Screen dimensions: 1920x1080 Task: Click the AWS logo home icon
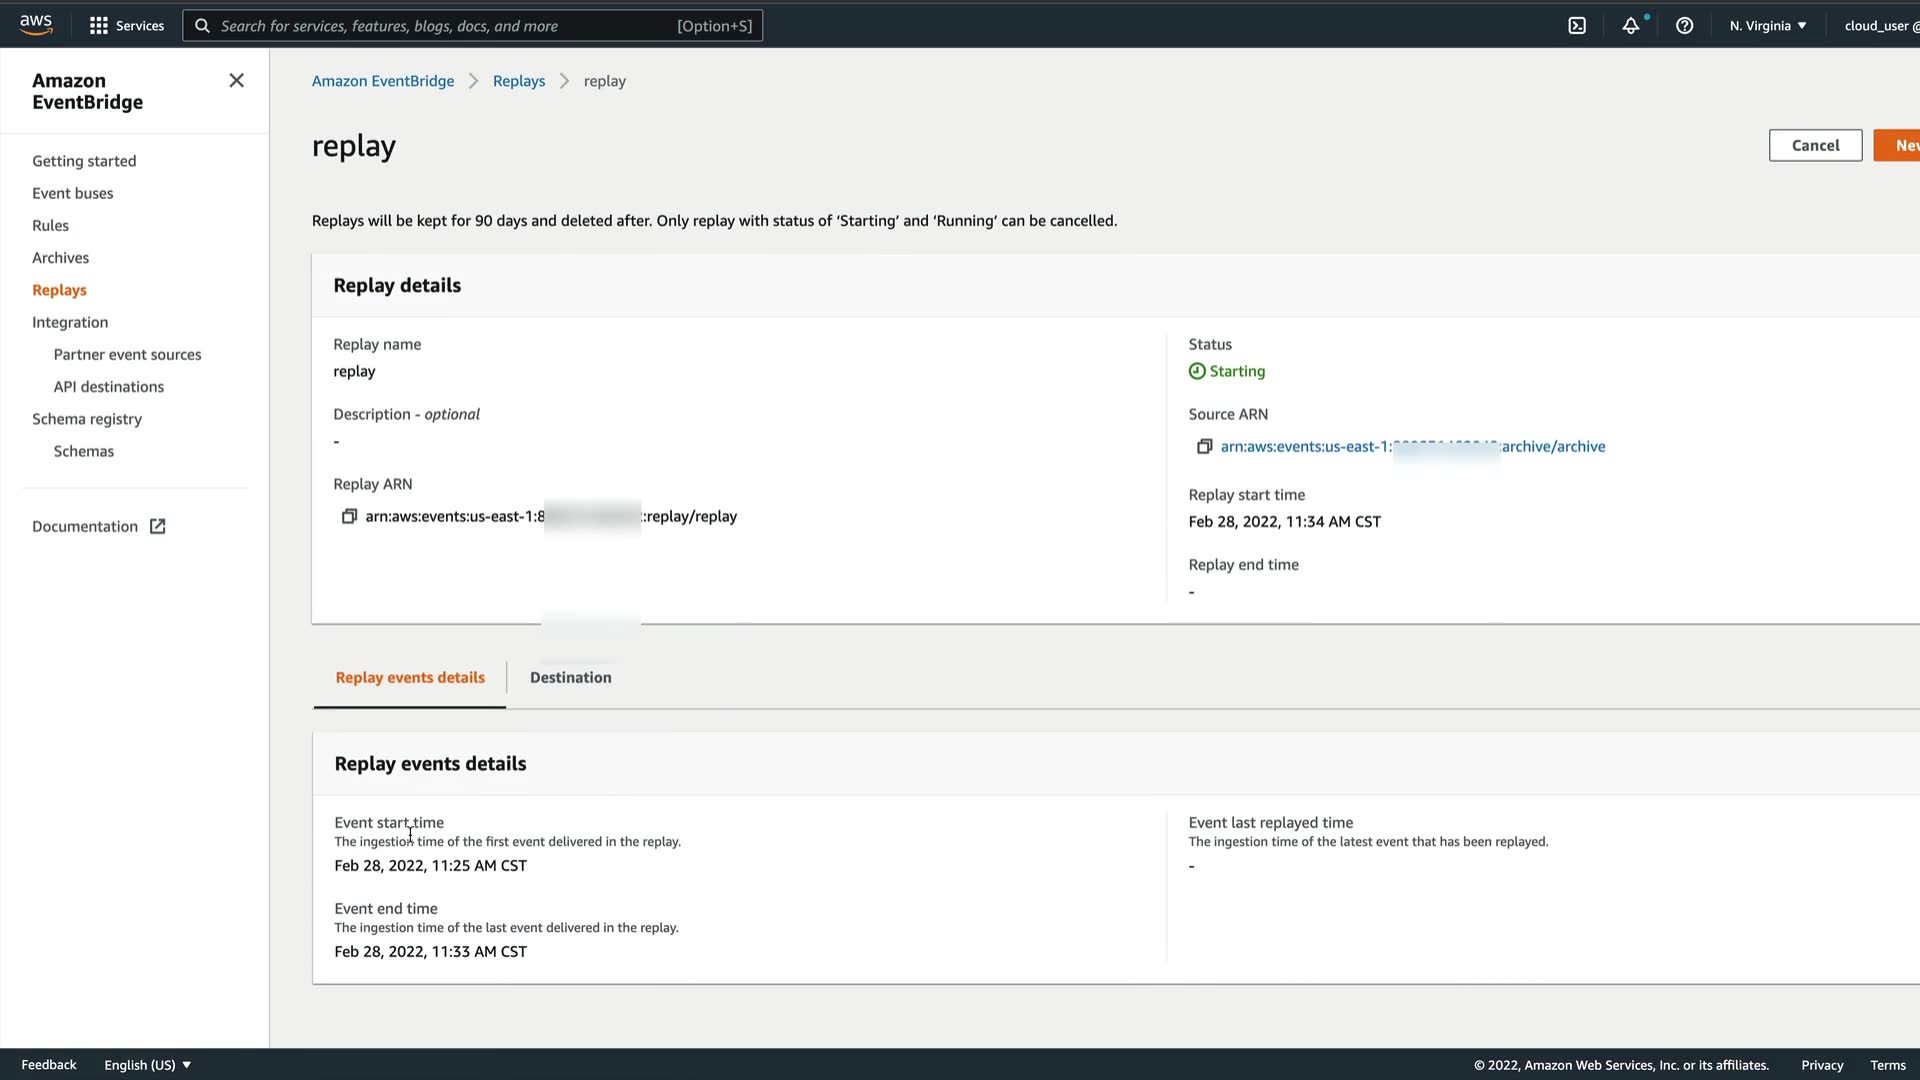click(x=36, y=25)
